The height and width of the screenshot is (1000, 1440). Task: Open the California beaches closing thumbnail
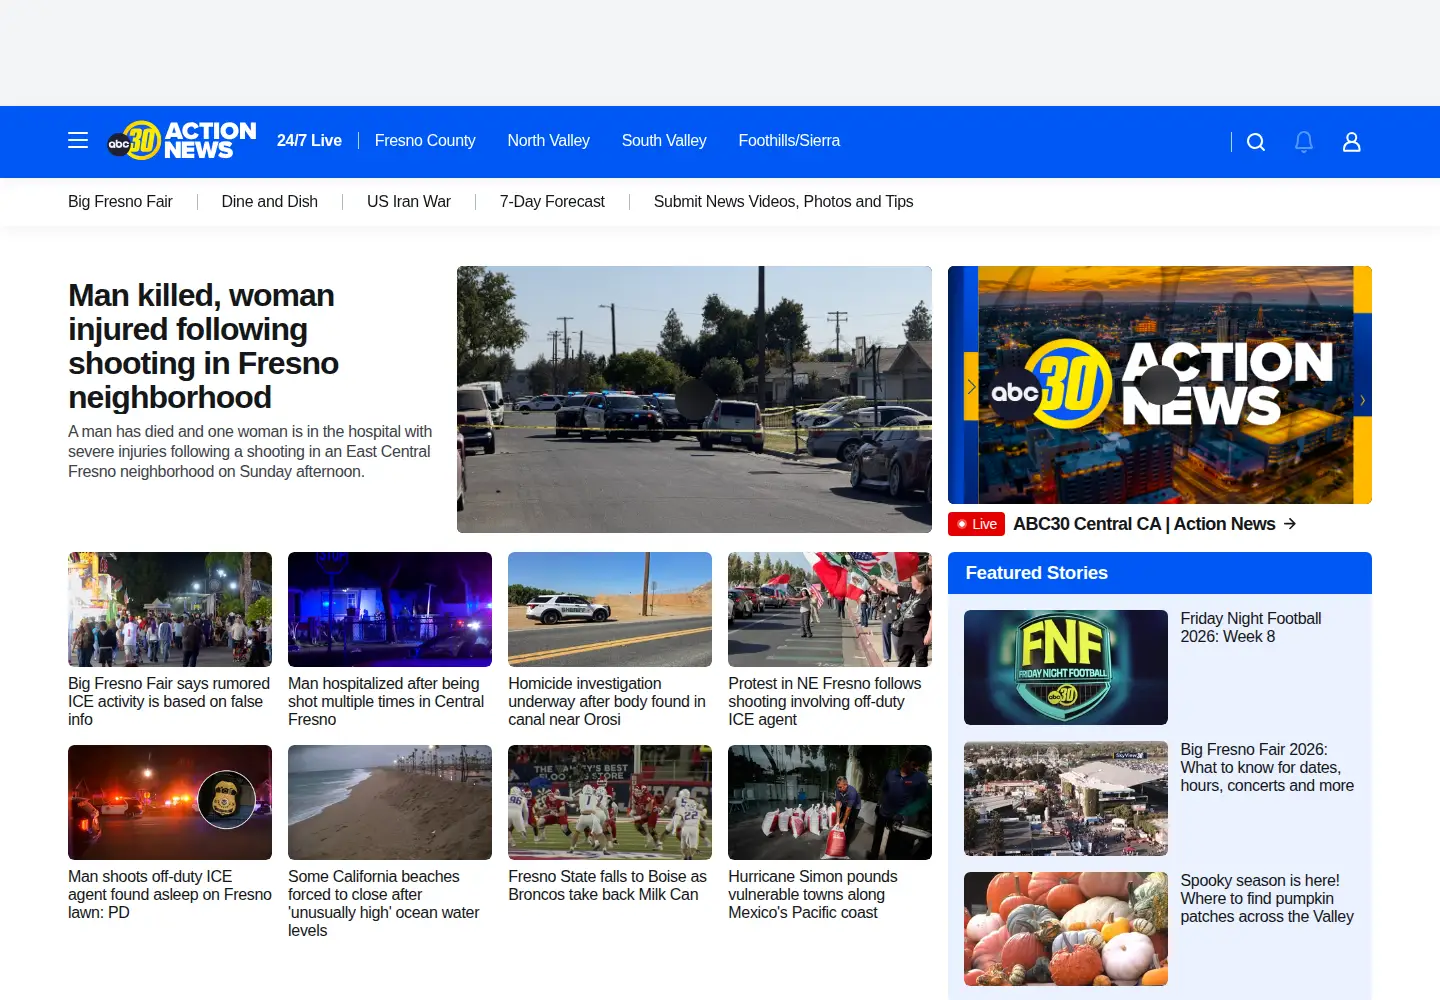(390, 802)
